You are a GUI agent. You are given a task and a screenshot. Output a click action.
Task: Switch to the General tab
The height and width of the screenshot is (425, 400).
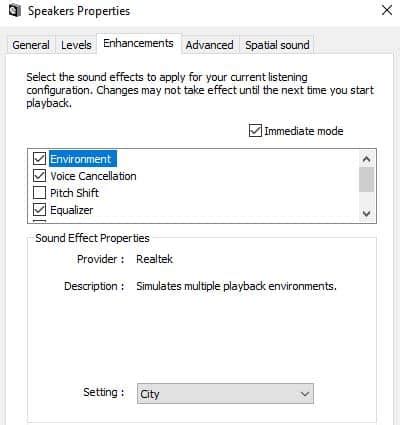tap(31, 45)
